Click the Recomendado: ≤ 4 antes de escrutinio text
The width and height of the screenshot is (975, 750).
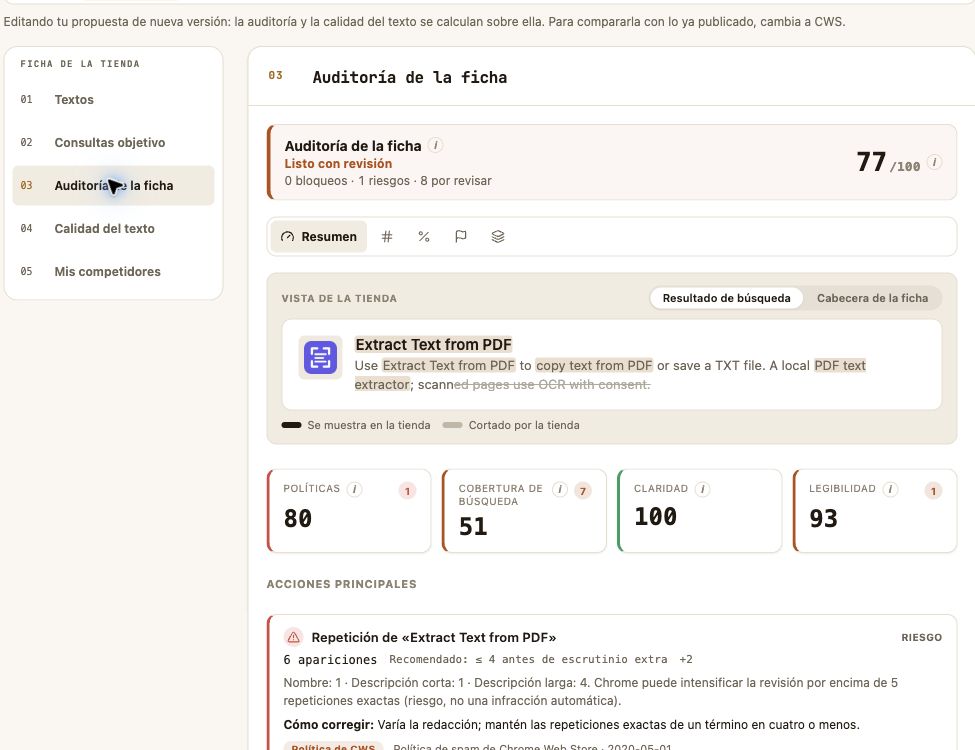tap(529, 659)
